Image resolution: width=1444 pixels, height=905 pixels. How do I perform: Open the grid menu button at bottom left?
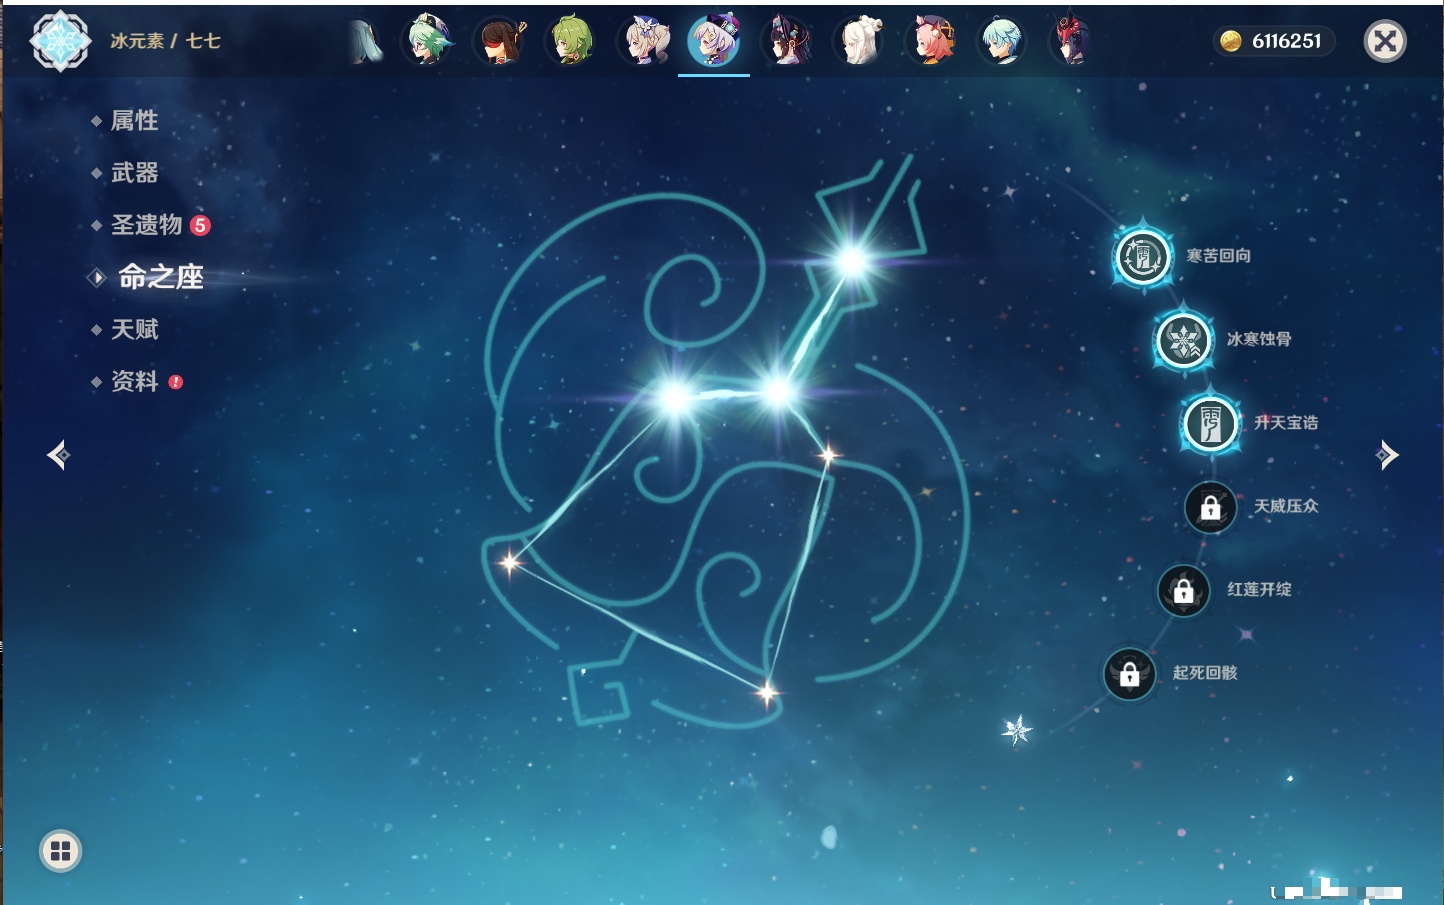(x=60, y=851)
